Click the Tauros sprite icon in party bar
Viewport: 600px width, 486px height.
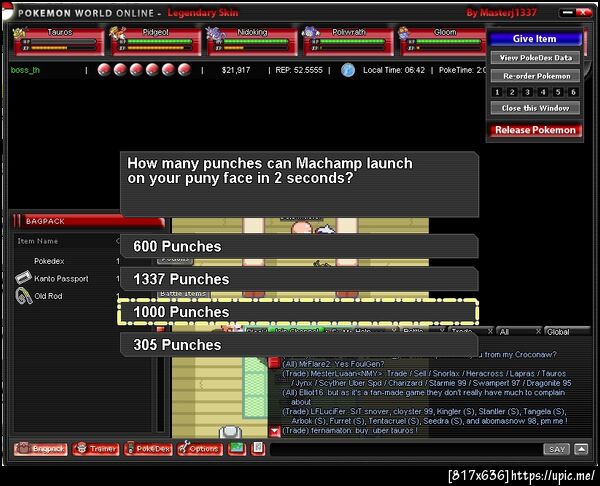pyautogui.click(x=19, y=33)
